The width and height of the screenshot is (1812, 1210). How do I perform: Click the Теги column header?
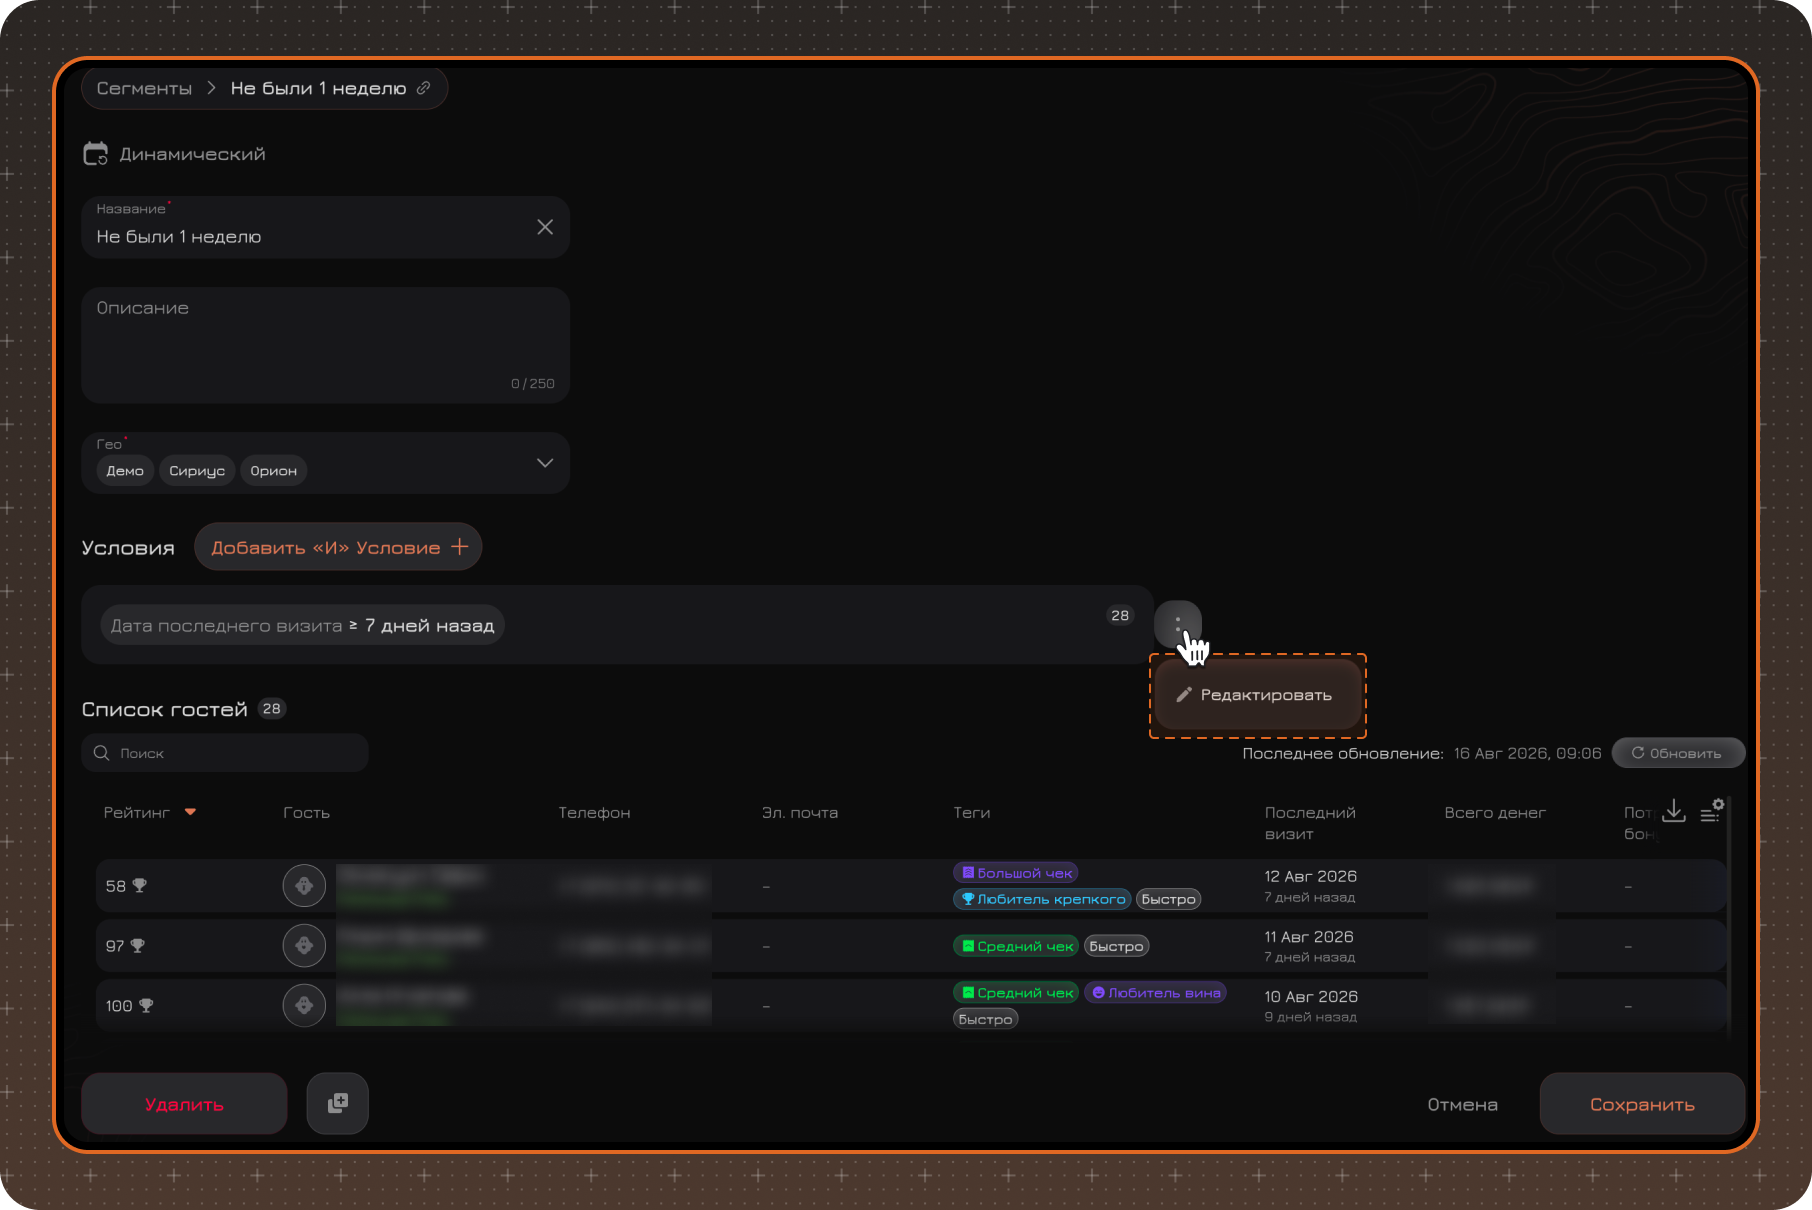click(x=972, y=813)
